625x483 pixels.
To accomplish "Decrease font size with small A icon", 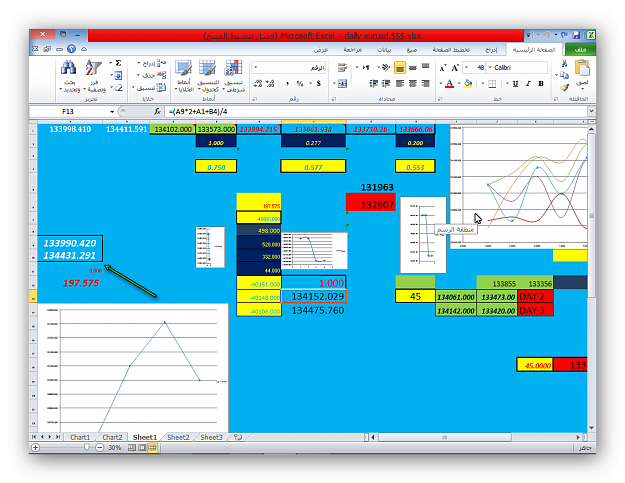I will [x=442, y=68].
